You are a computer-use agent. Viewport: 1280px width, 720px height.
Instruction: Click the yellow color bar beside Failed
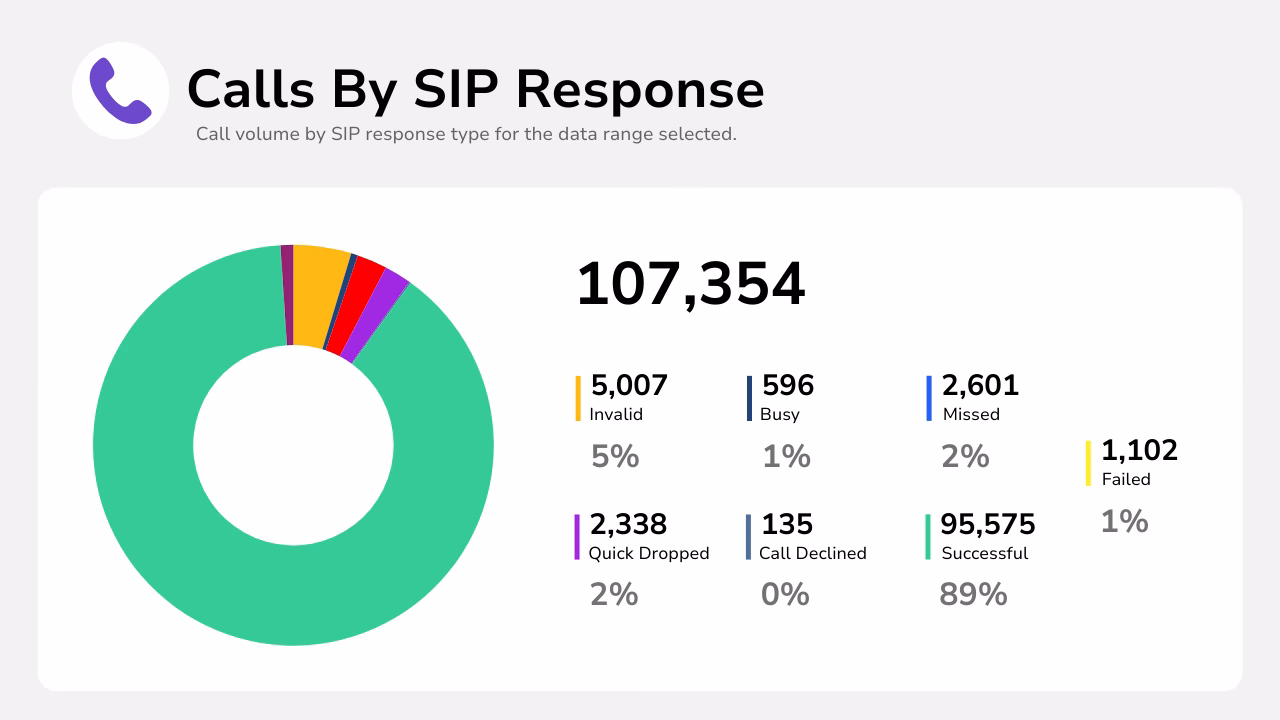point(1087,463)
